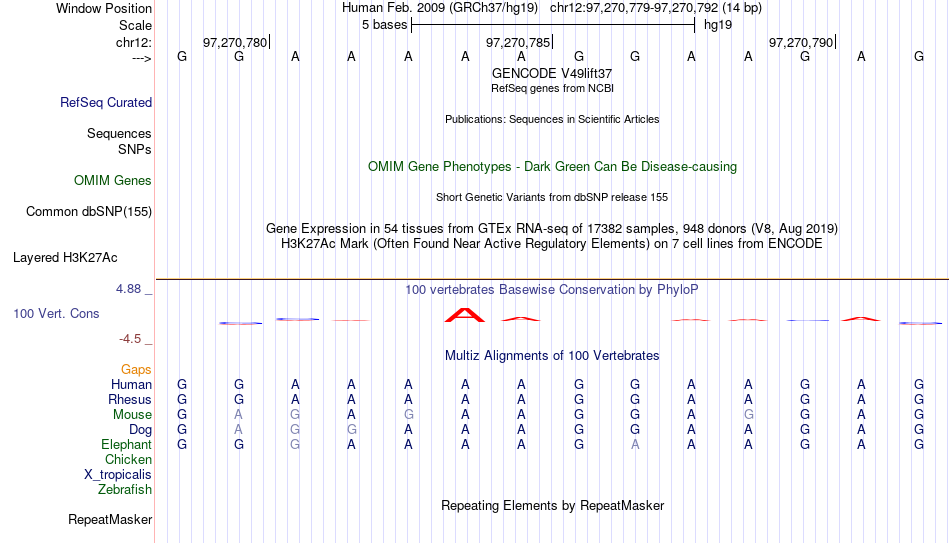Click Short Genetic Variants from dbSNP title
This screenshot has width=950, height=543.
click(x=552, y=198)
